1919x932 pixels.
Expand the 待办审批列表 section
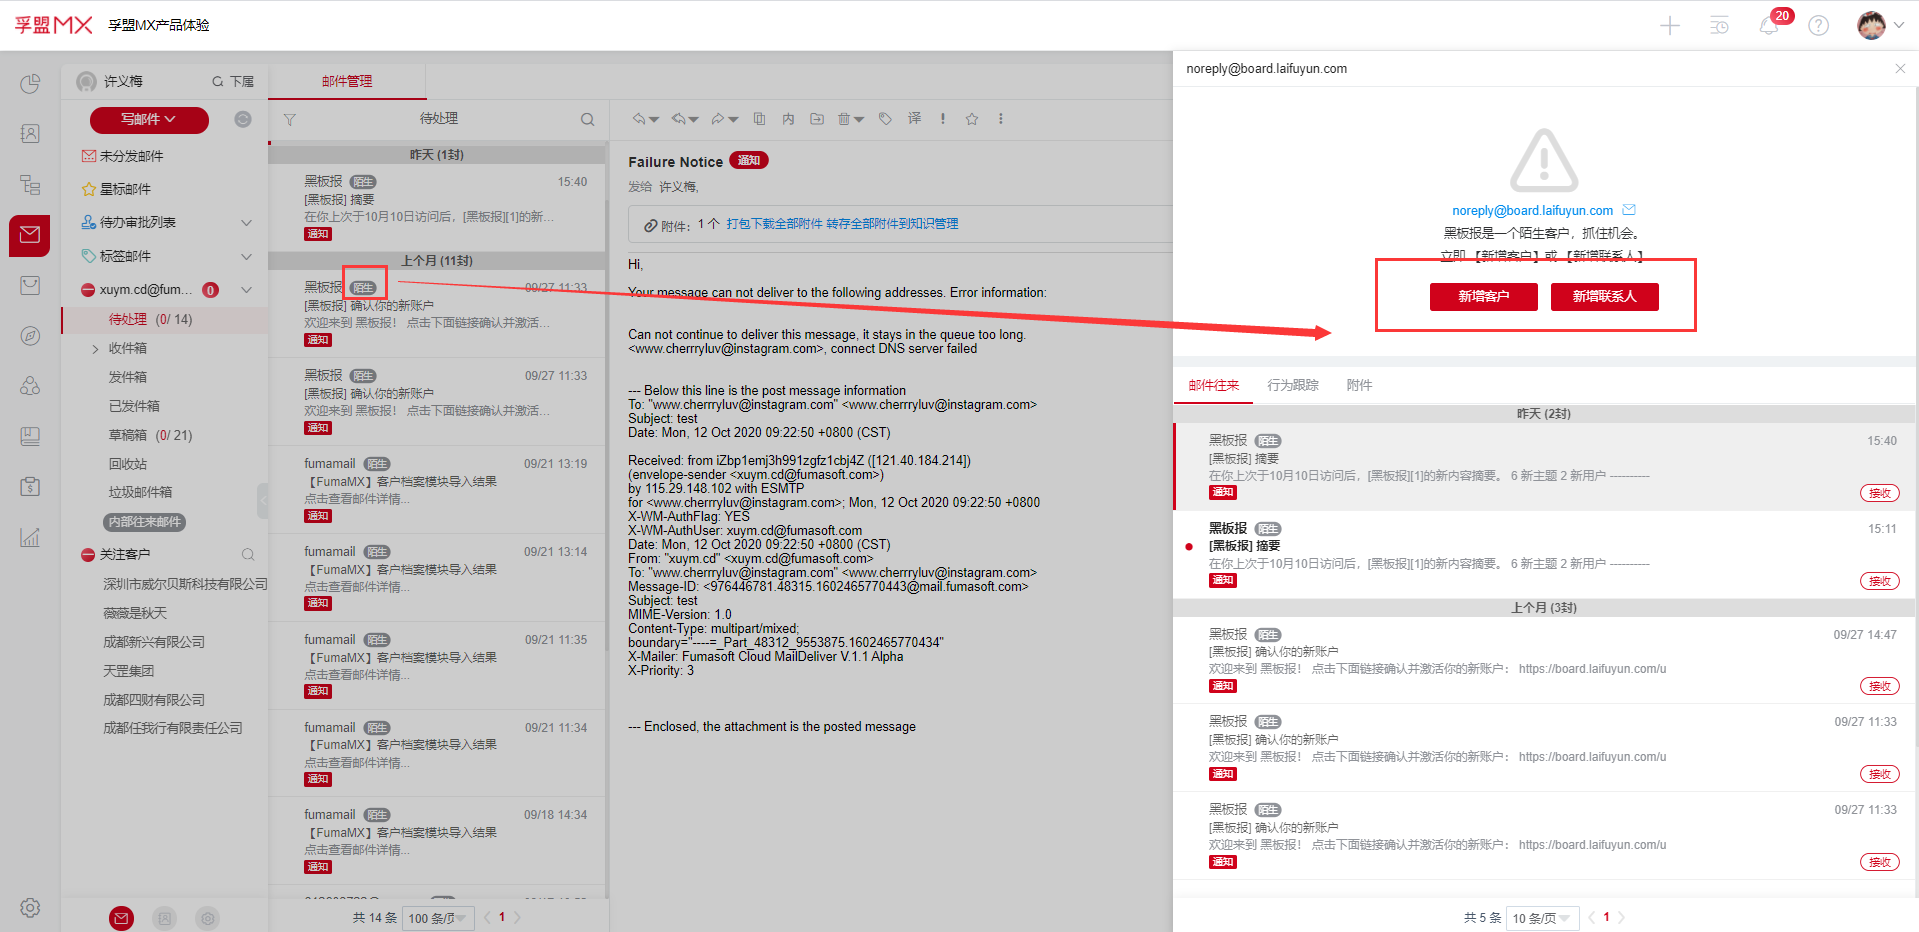[246, 223]
